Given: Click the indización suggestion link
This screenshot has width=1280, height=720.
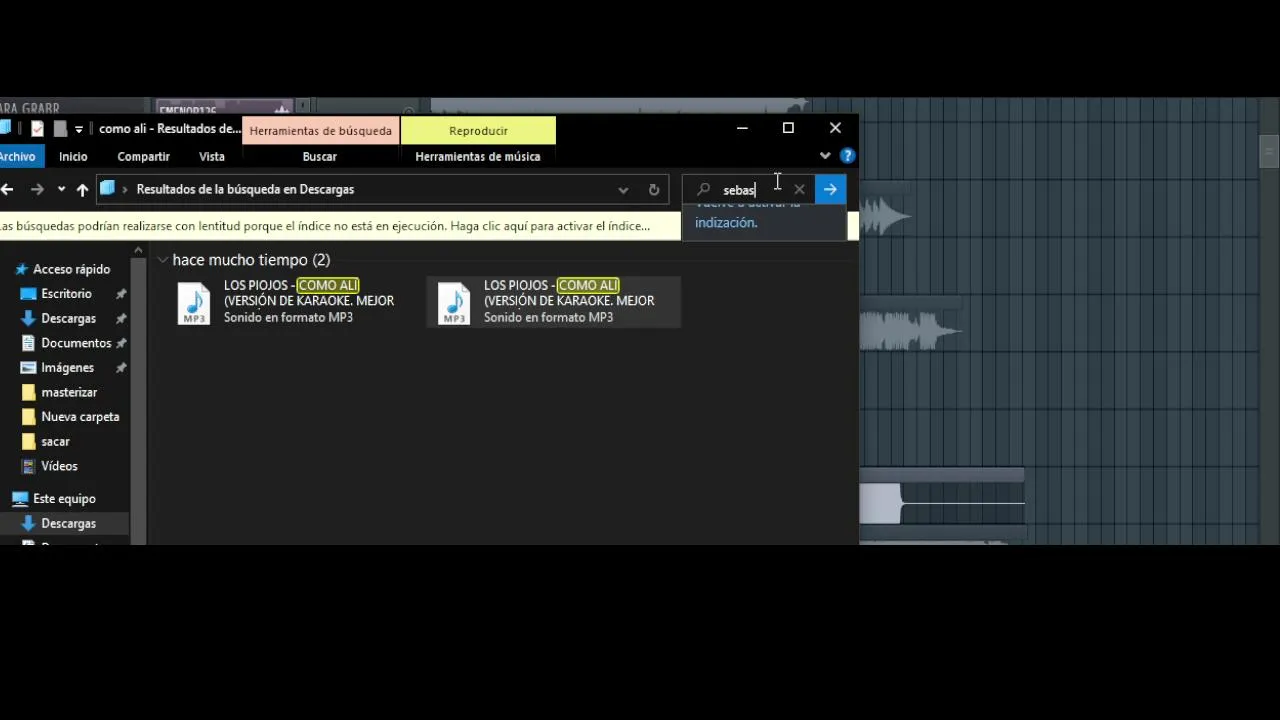Looking at the screenshot, I should (726, 222).
